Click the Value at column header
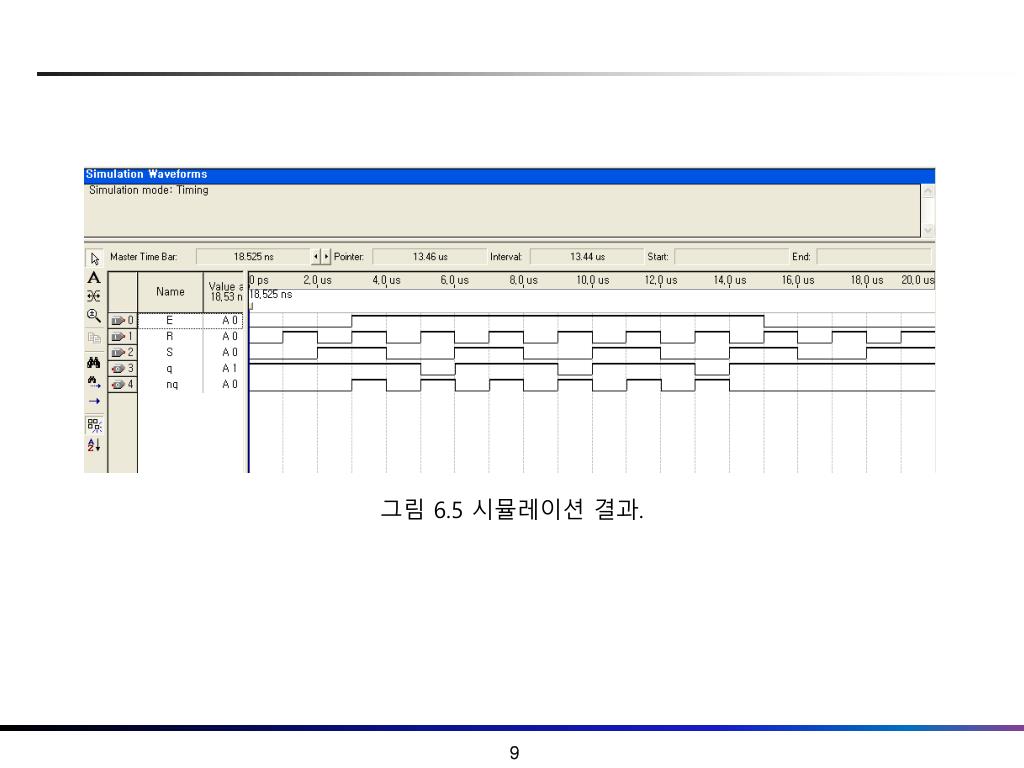The height and width of the screenshot is (768, 1024). click(x=224, y=292)
